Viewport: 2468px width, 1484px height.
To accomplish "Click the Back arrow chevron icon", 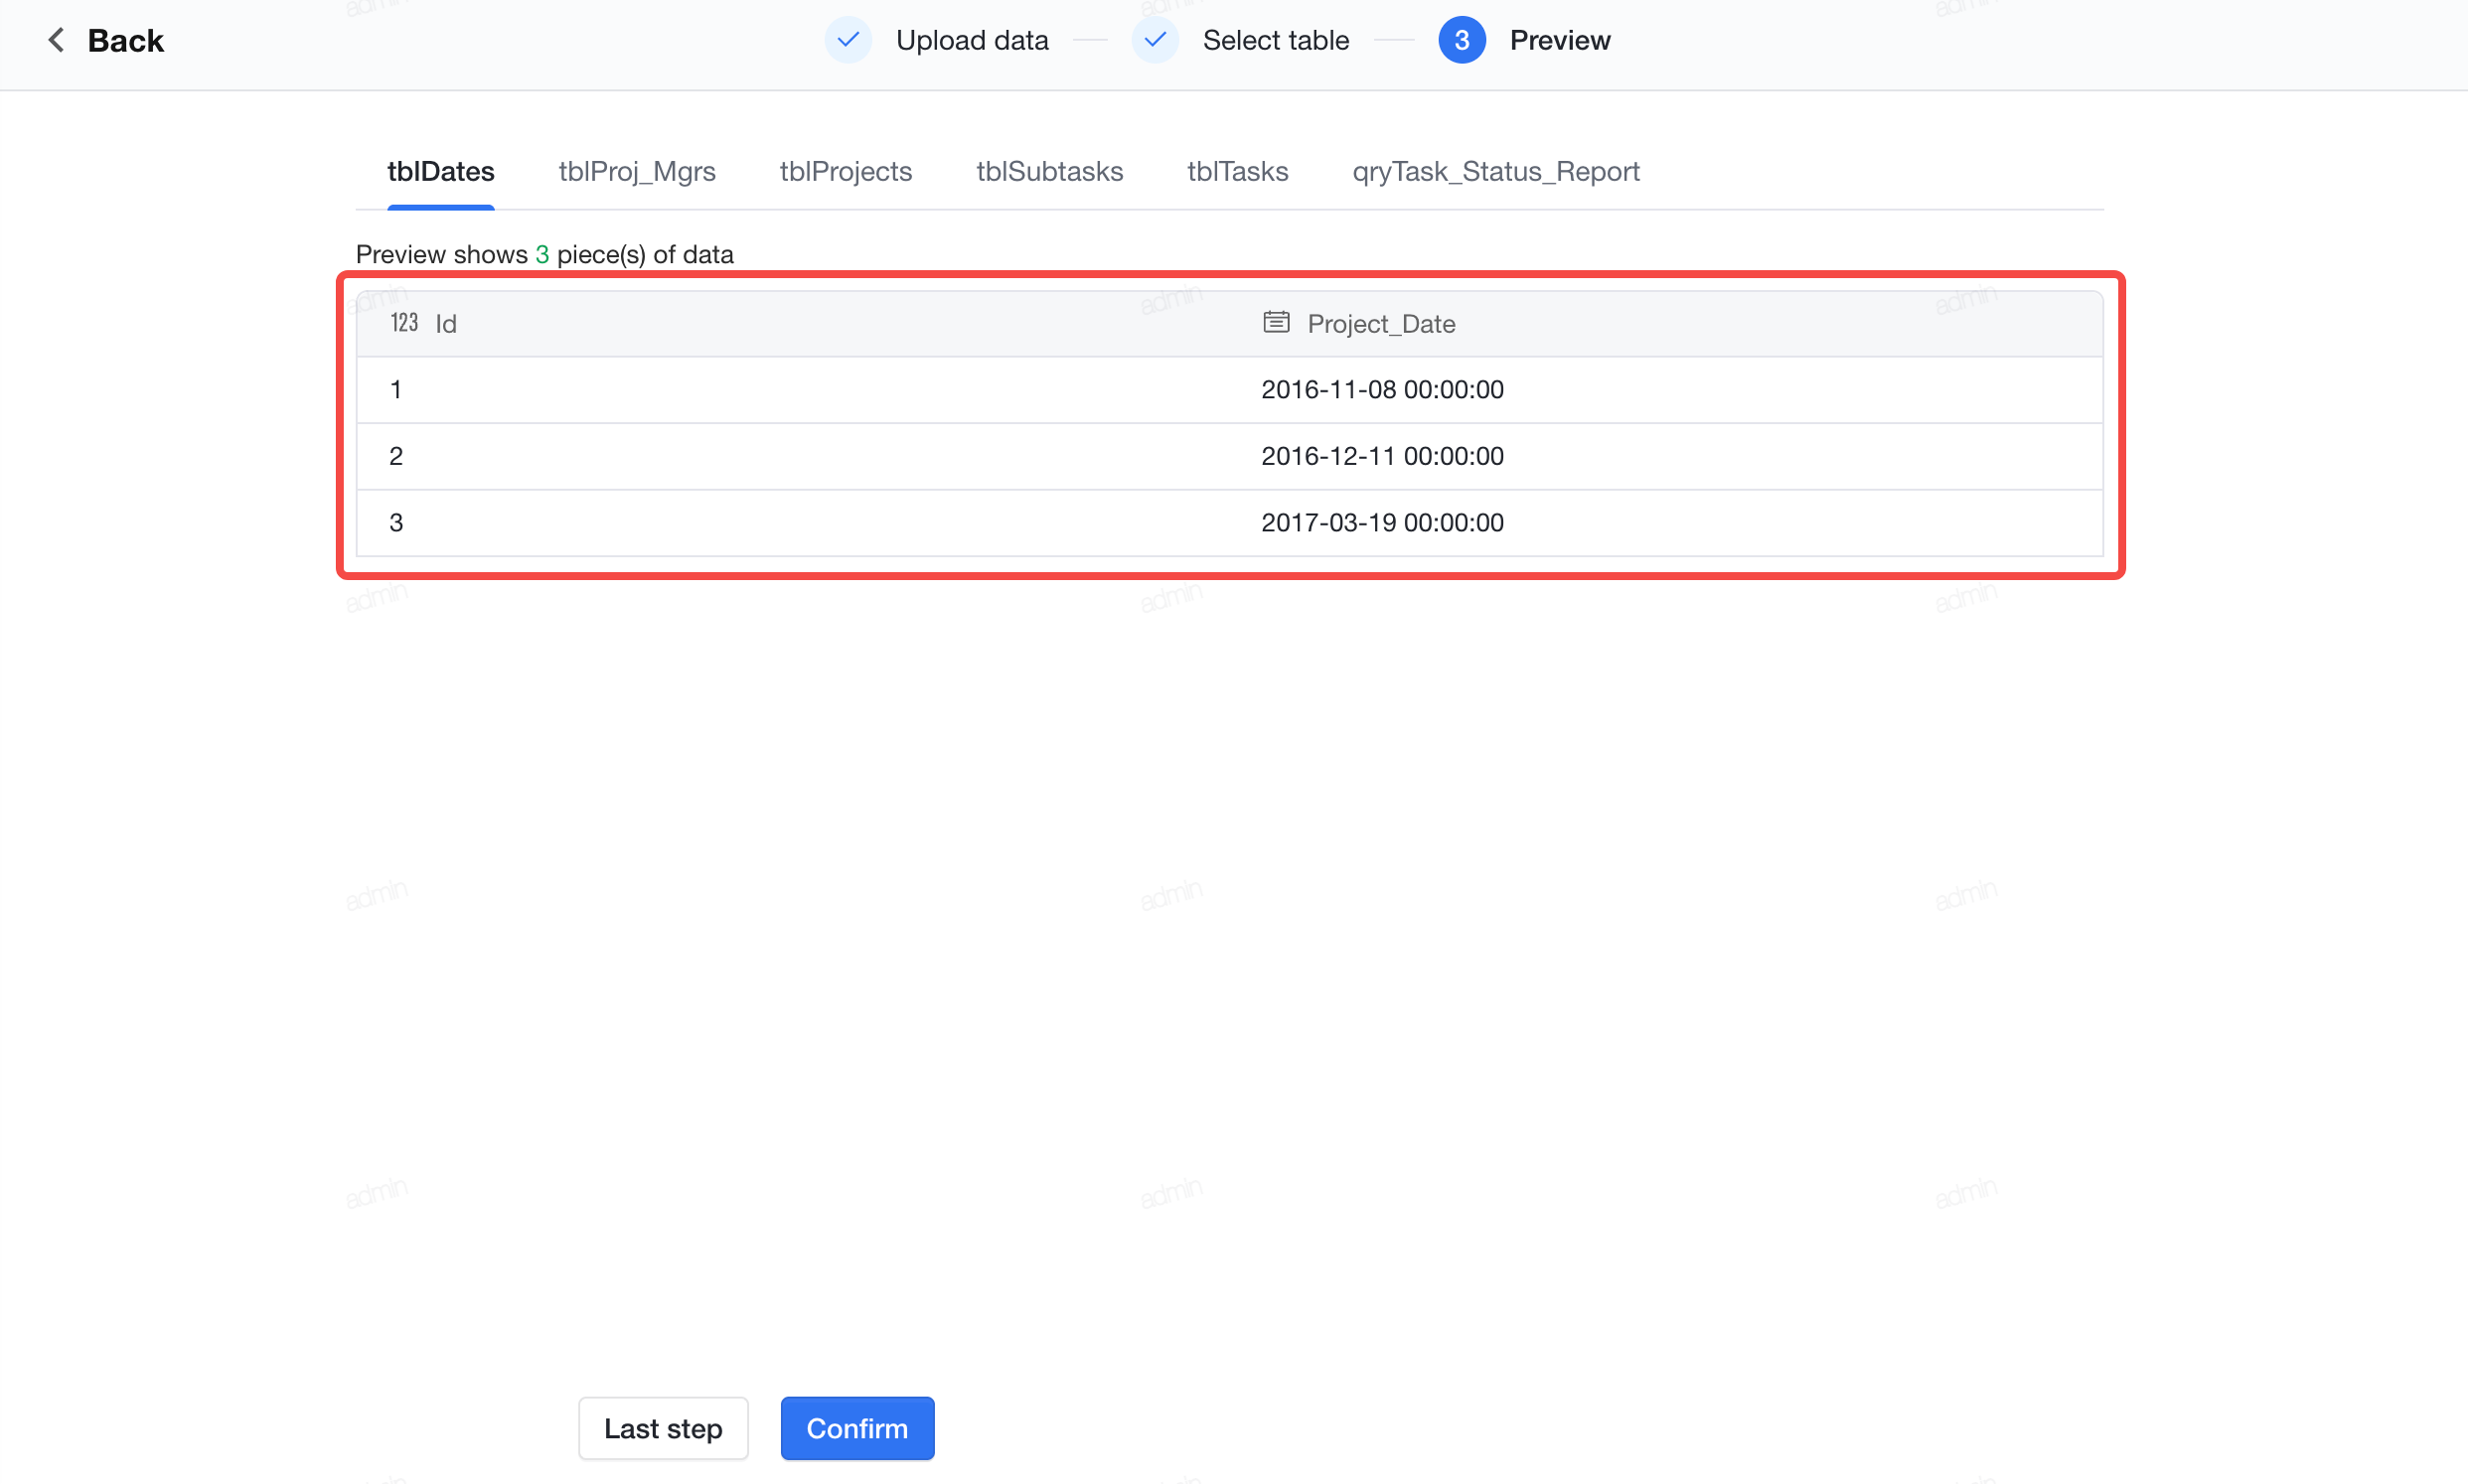I will [x=57, y=40].
